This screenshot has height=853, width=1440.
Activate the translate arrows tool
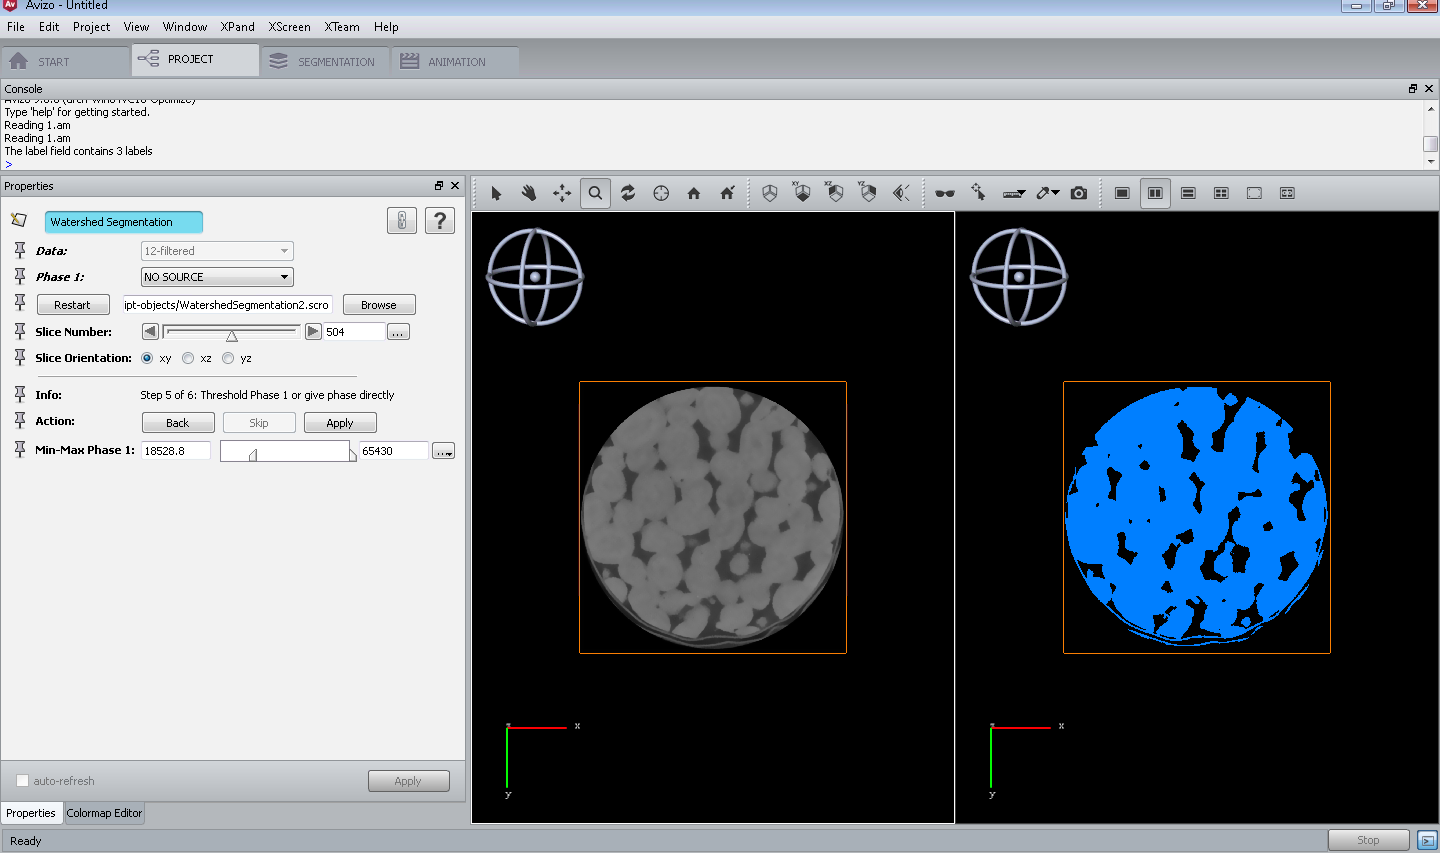[x=562, y=193]
